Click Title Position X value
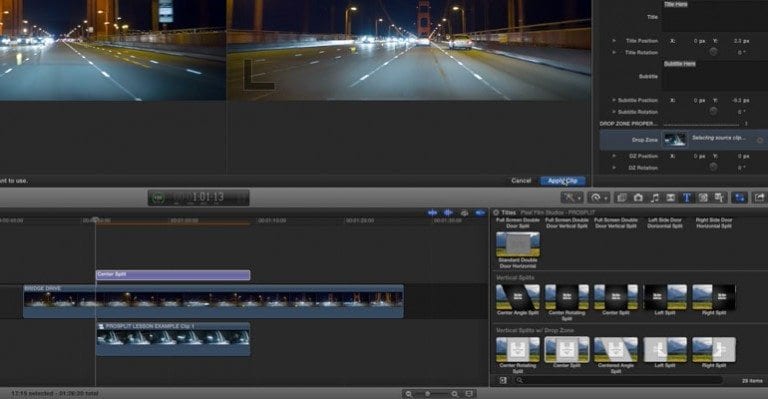768x399 pixels. (699, 41)
